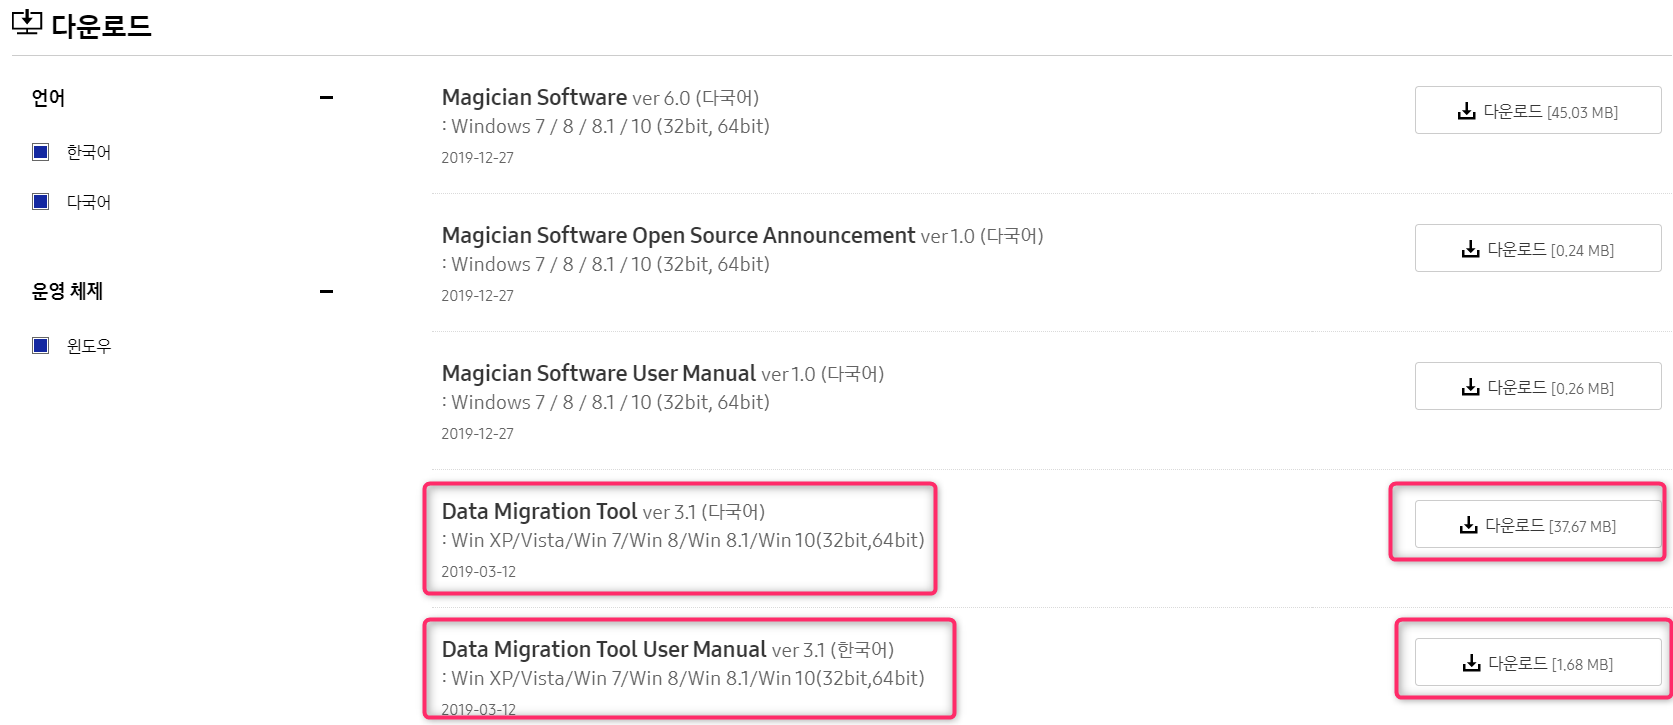Image resolution: width=1673 pixels, height=725 pixels.
Task: Download Magician User Manual 0.26 MB
Action: coord(1538,386)
